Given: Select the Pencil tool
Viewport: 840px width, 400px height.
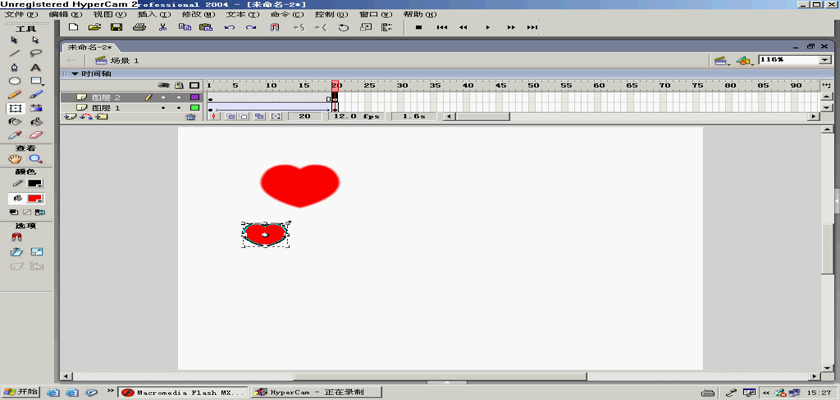Looking at the screenshot, I should (14, 95).
